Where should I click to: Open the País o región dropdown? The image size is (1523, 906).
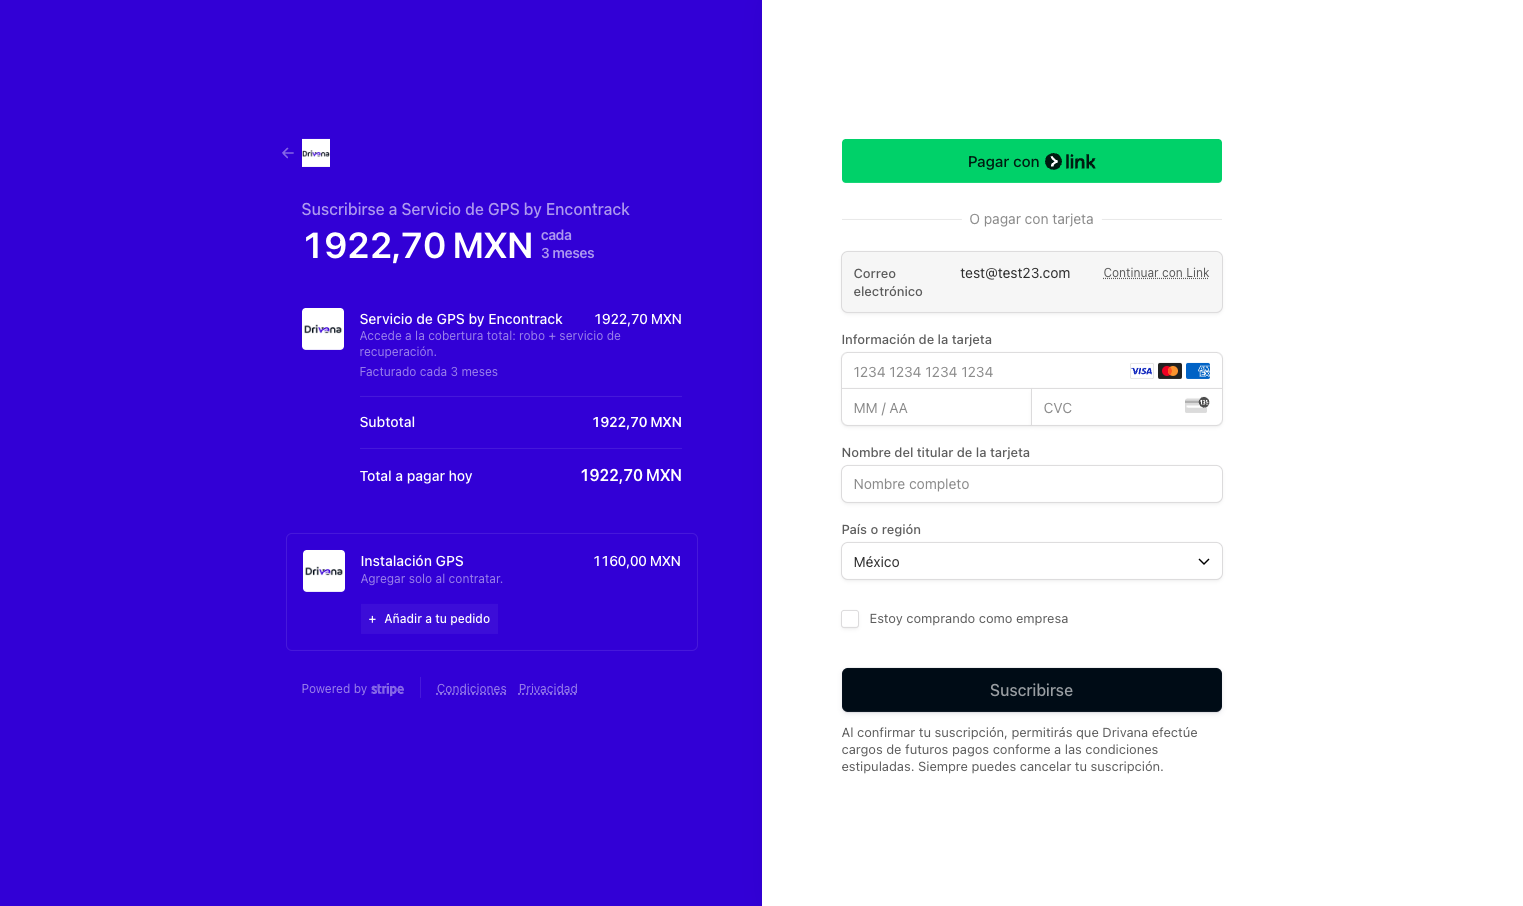[x=1032, y=561]
